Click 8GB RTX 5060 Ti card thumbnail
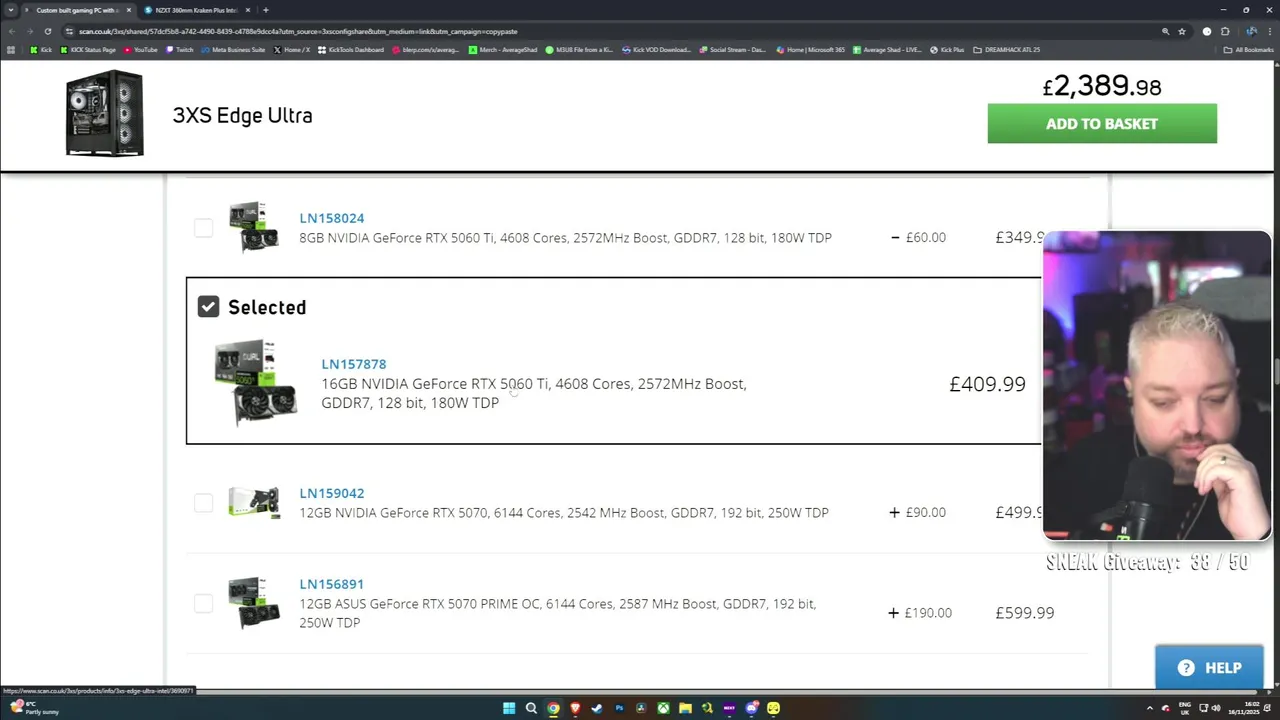The height and width of the screenshot is (720, 1280). [254, 227]
